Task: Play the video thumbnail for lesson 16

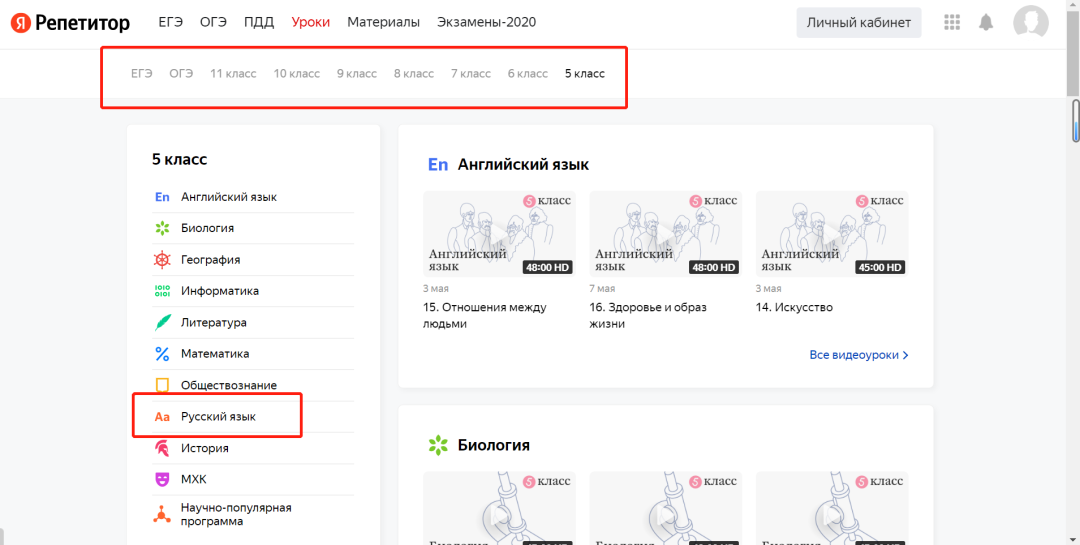Action: coord(666,234)
